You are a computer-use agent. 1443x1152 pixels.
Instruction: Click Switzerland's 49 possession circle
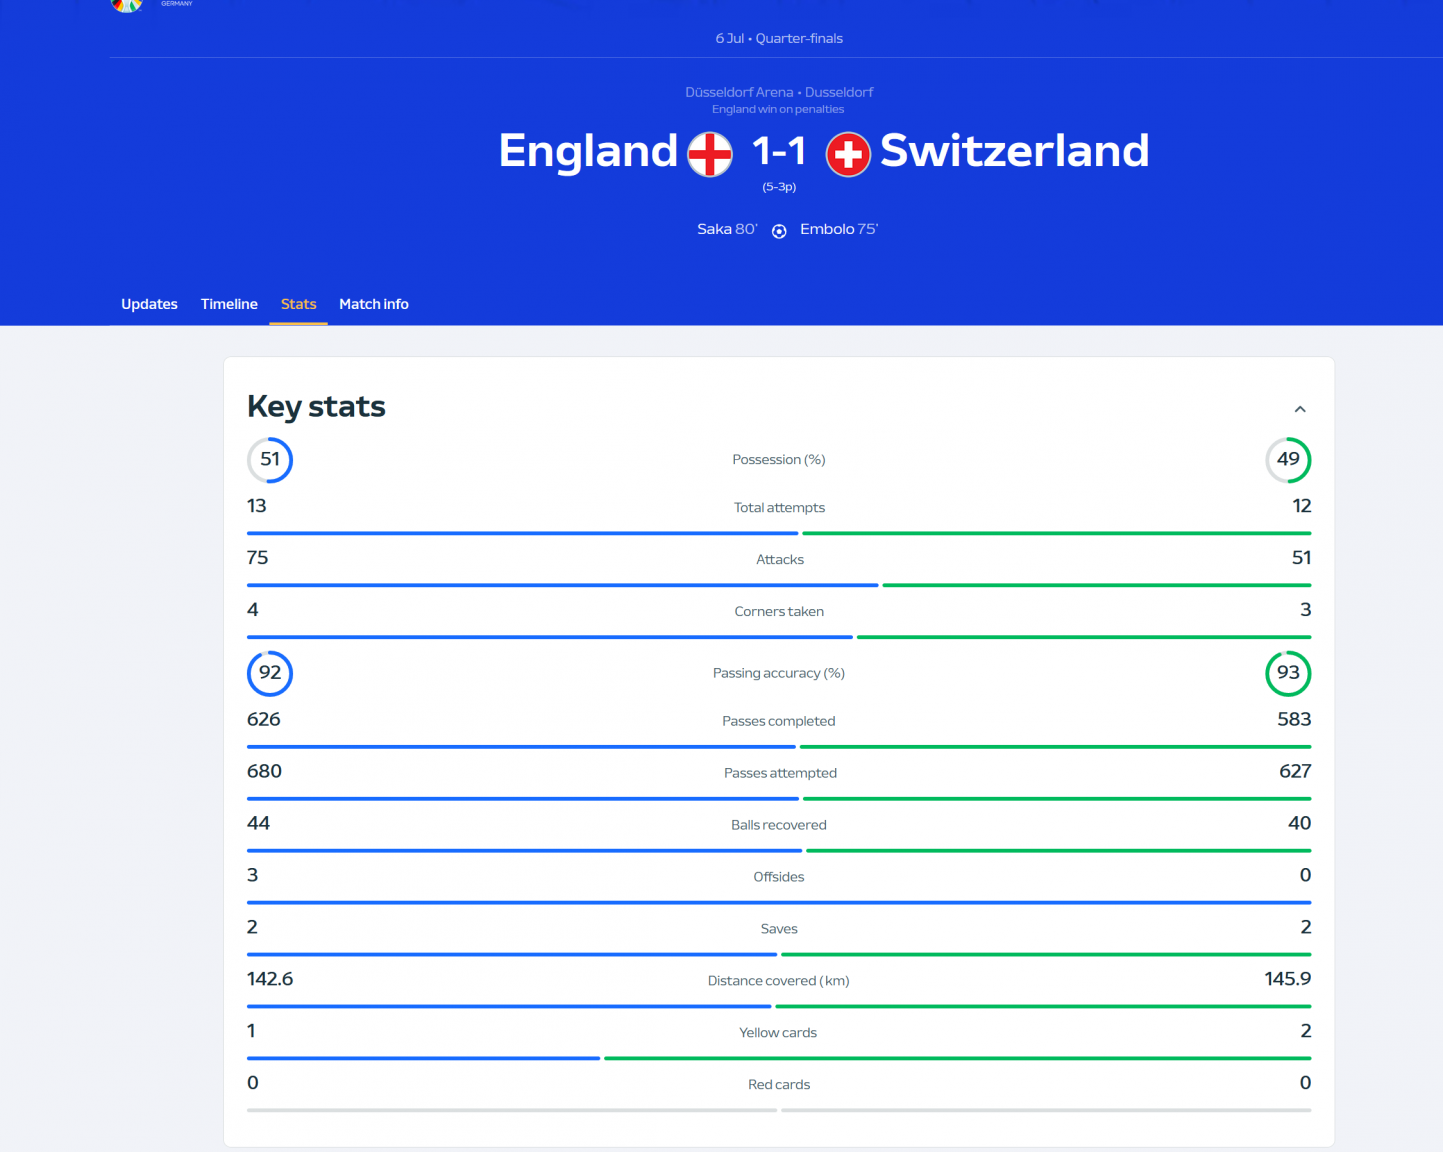(x=1288, y=460)
